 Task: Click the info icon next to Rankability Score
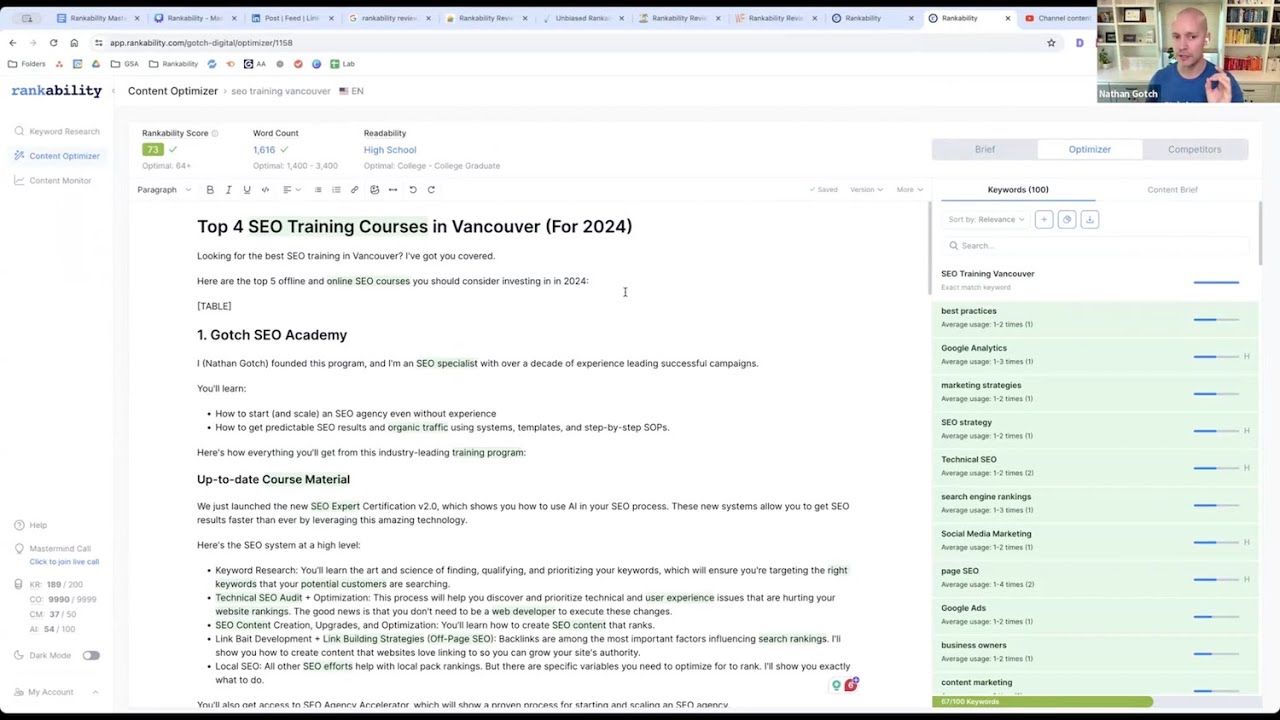[214, 133]
